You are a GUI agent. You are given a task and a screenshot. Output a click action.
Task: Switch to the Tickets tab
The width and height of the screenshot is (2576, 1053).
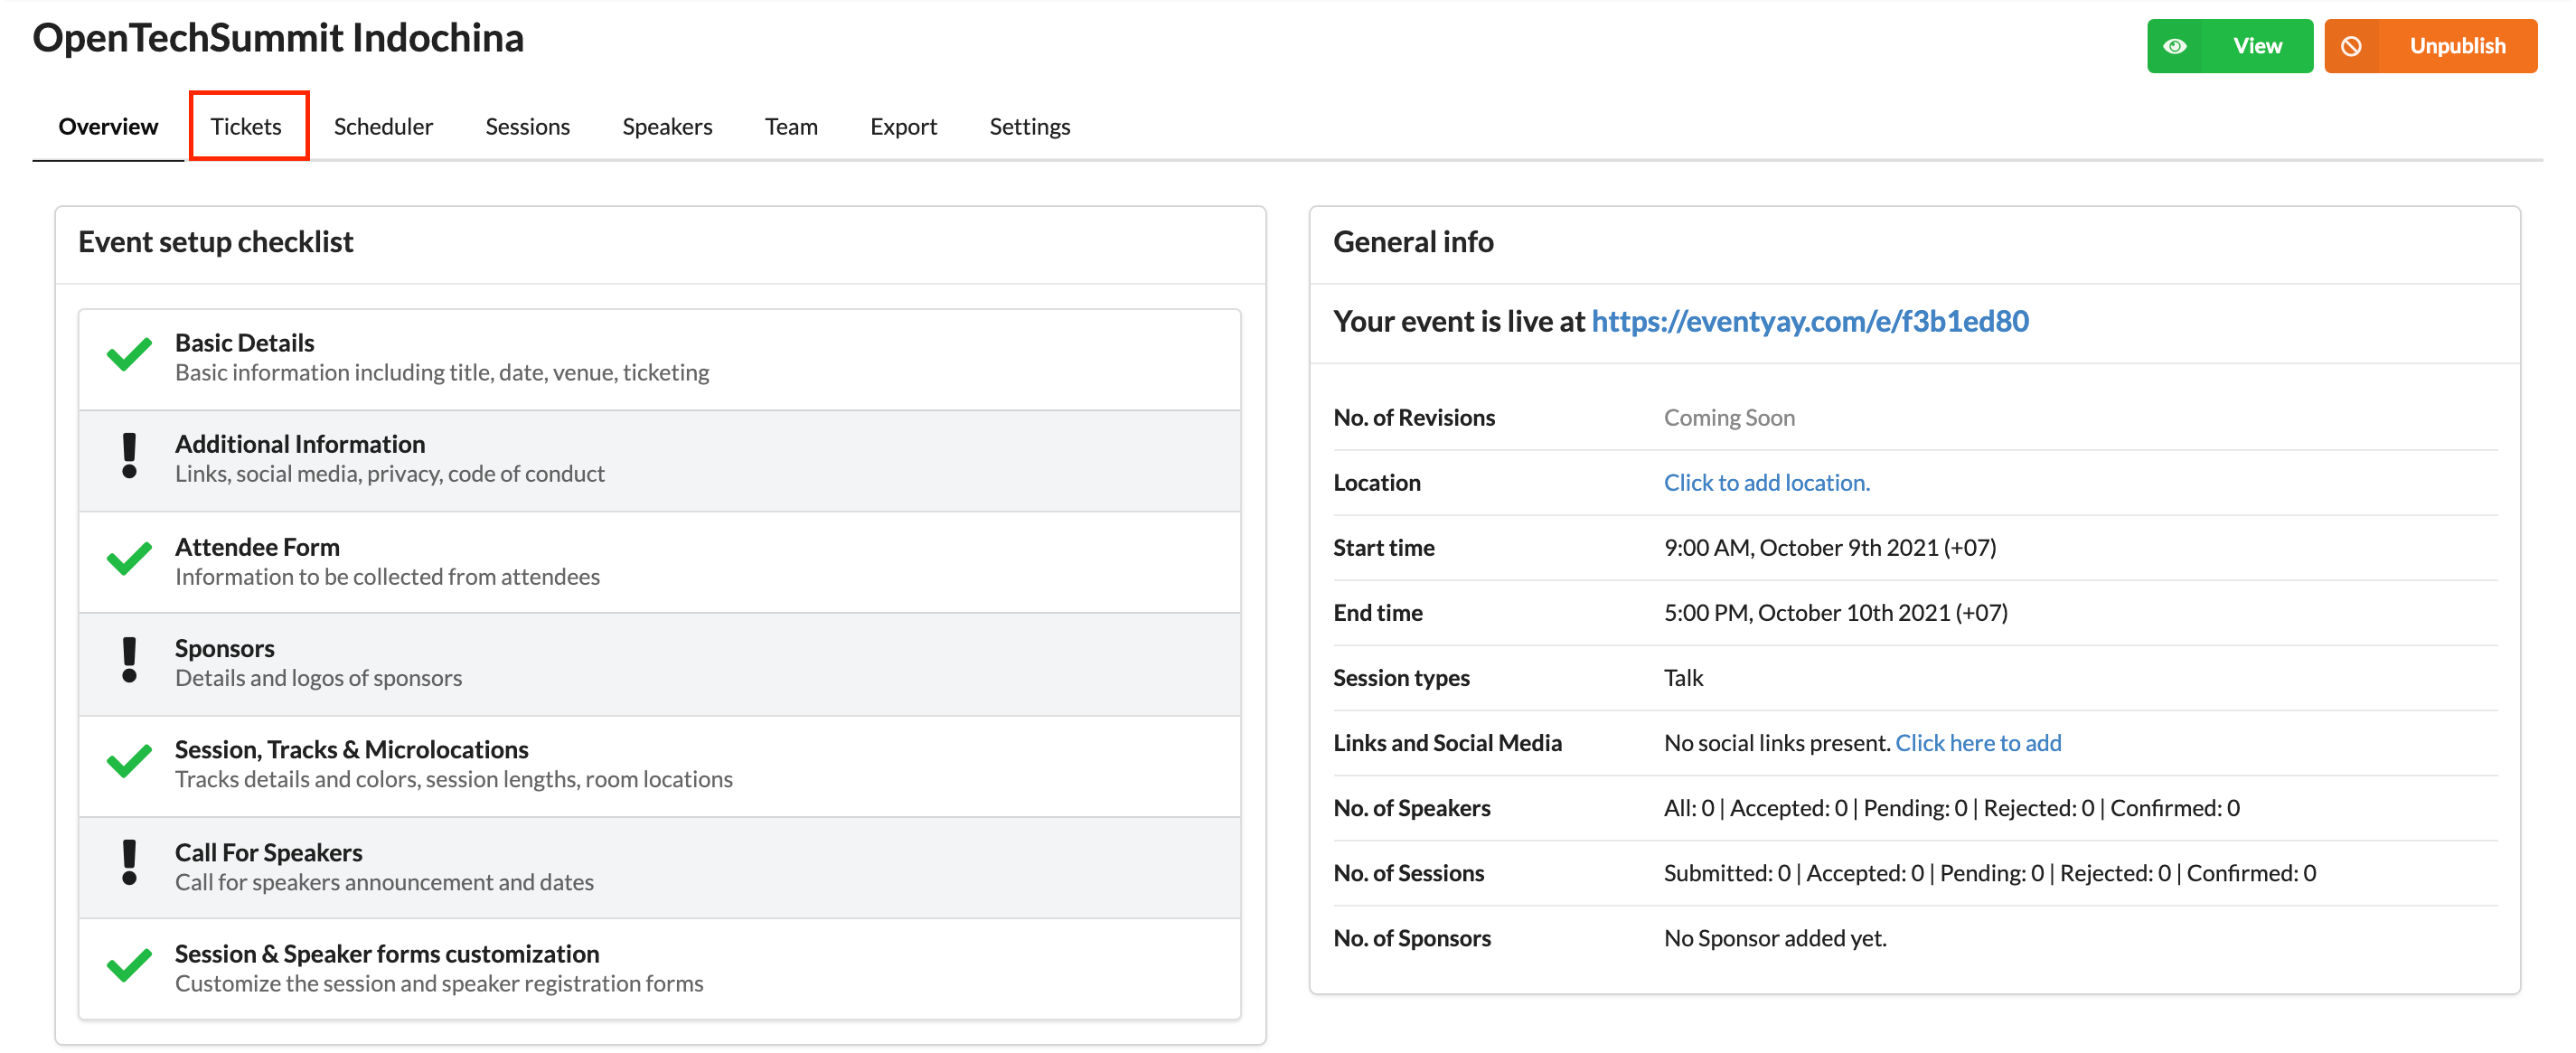(x=246, y=127)
